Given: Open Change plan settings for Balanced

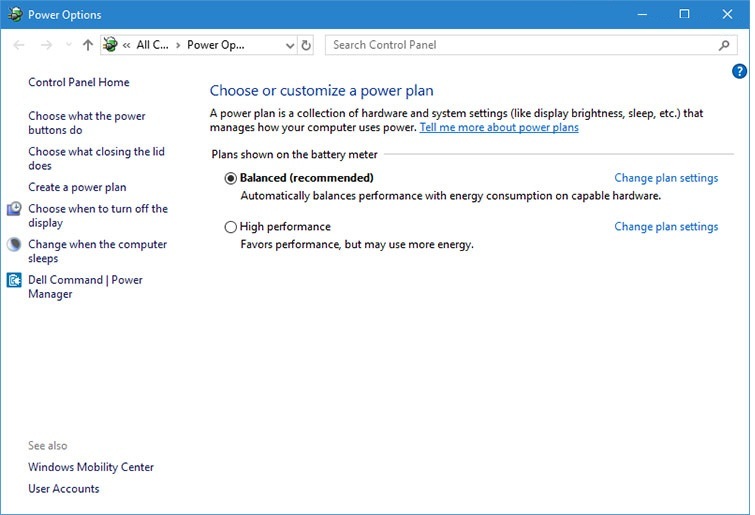Looking at the screenshot, I should (x=665, y=178).
